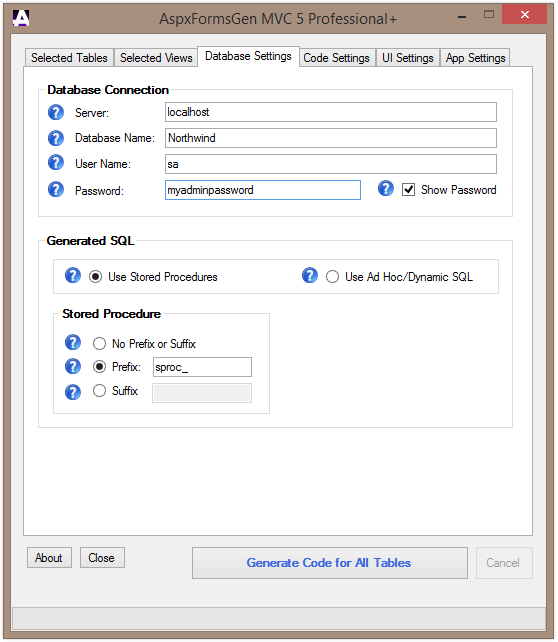The width and height of the screenshot is (558, 642).
Task: Minimize the AspxFormsGen window
Action: coord(462,17)
